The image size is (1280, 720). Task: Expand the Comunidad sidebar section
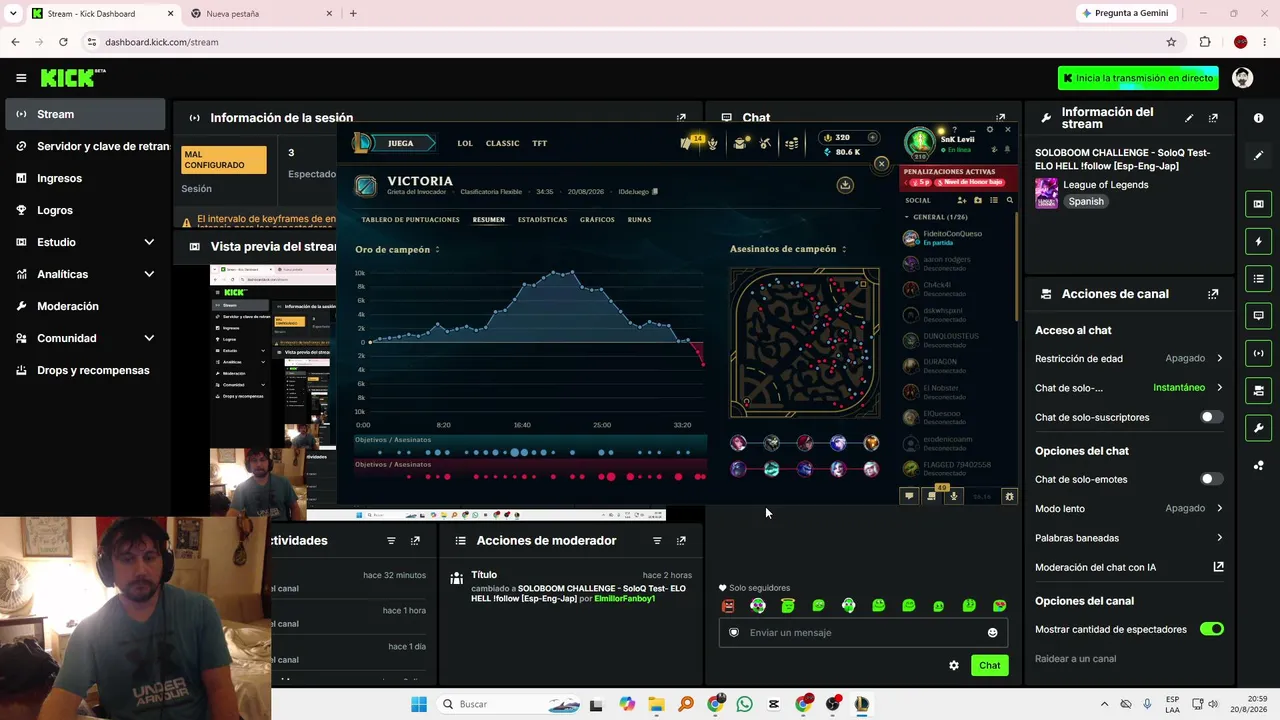(x=149, y=338)
